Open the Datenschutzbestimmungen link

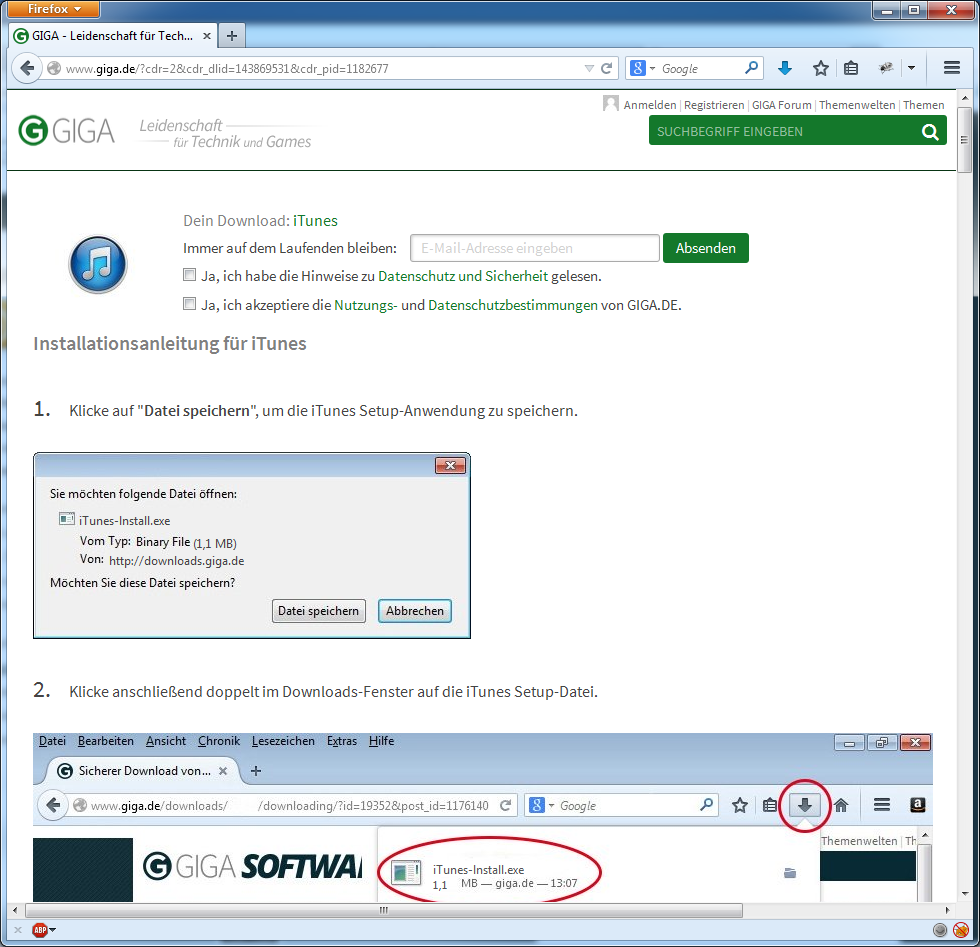pyautogui.click(x=513, y=305)
